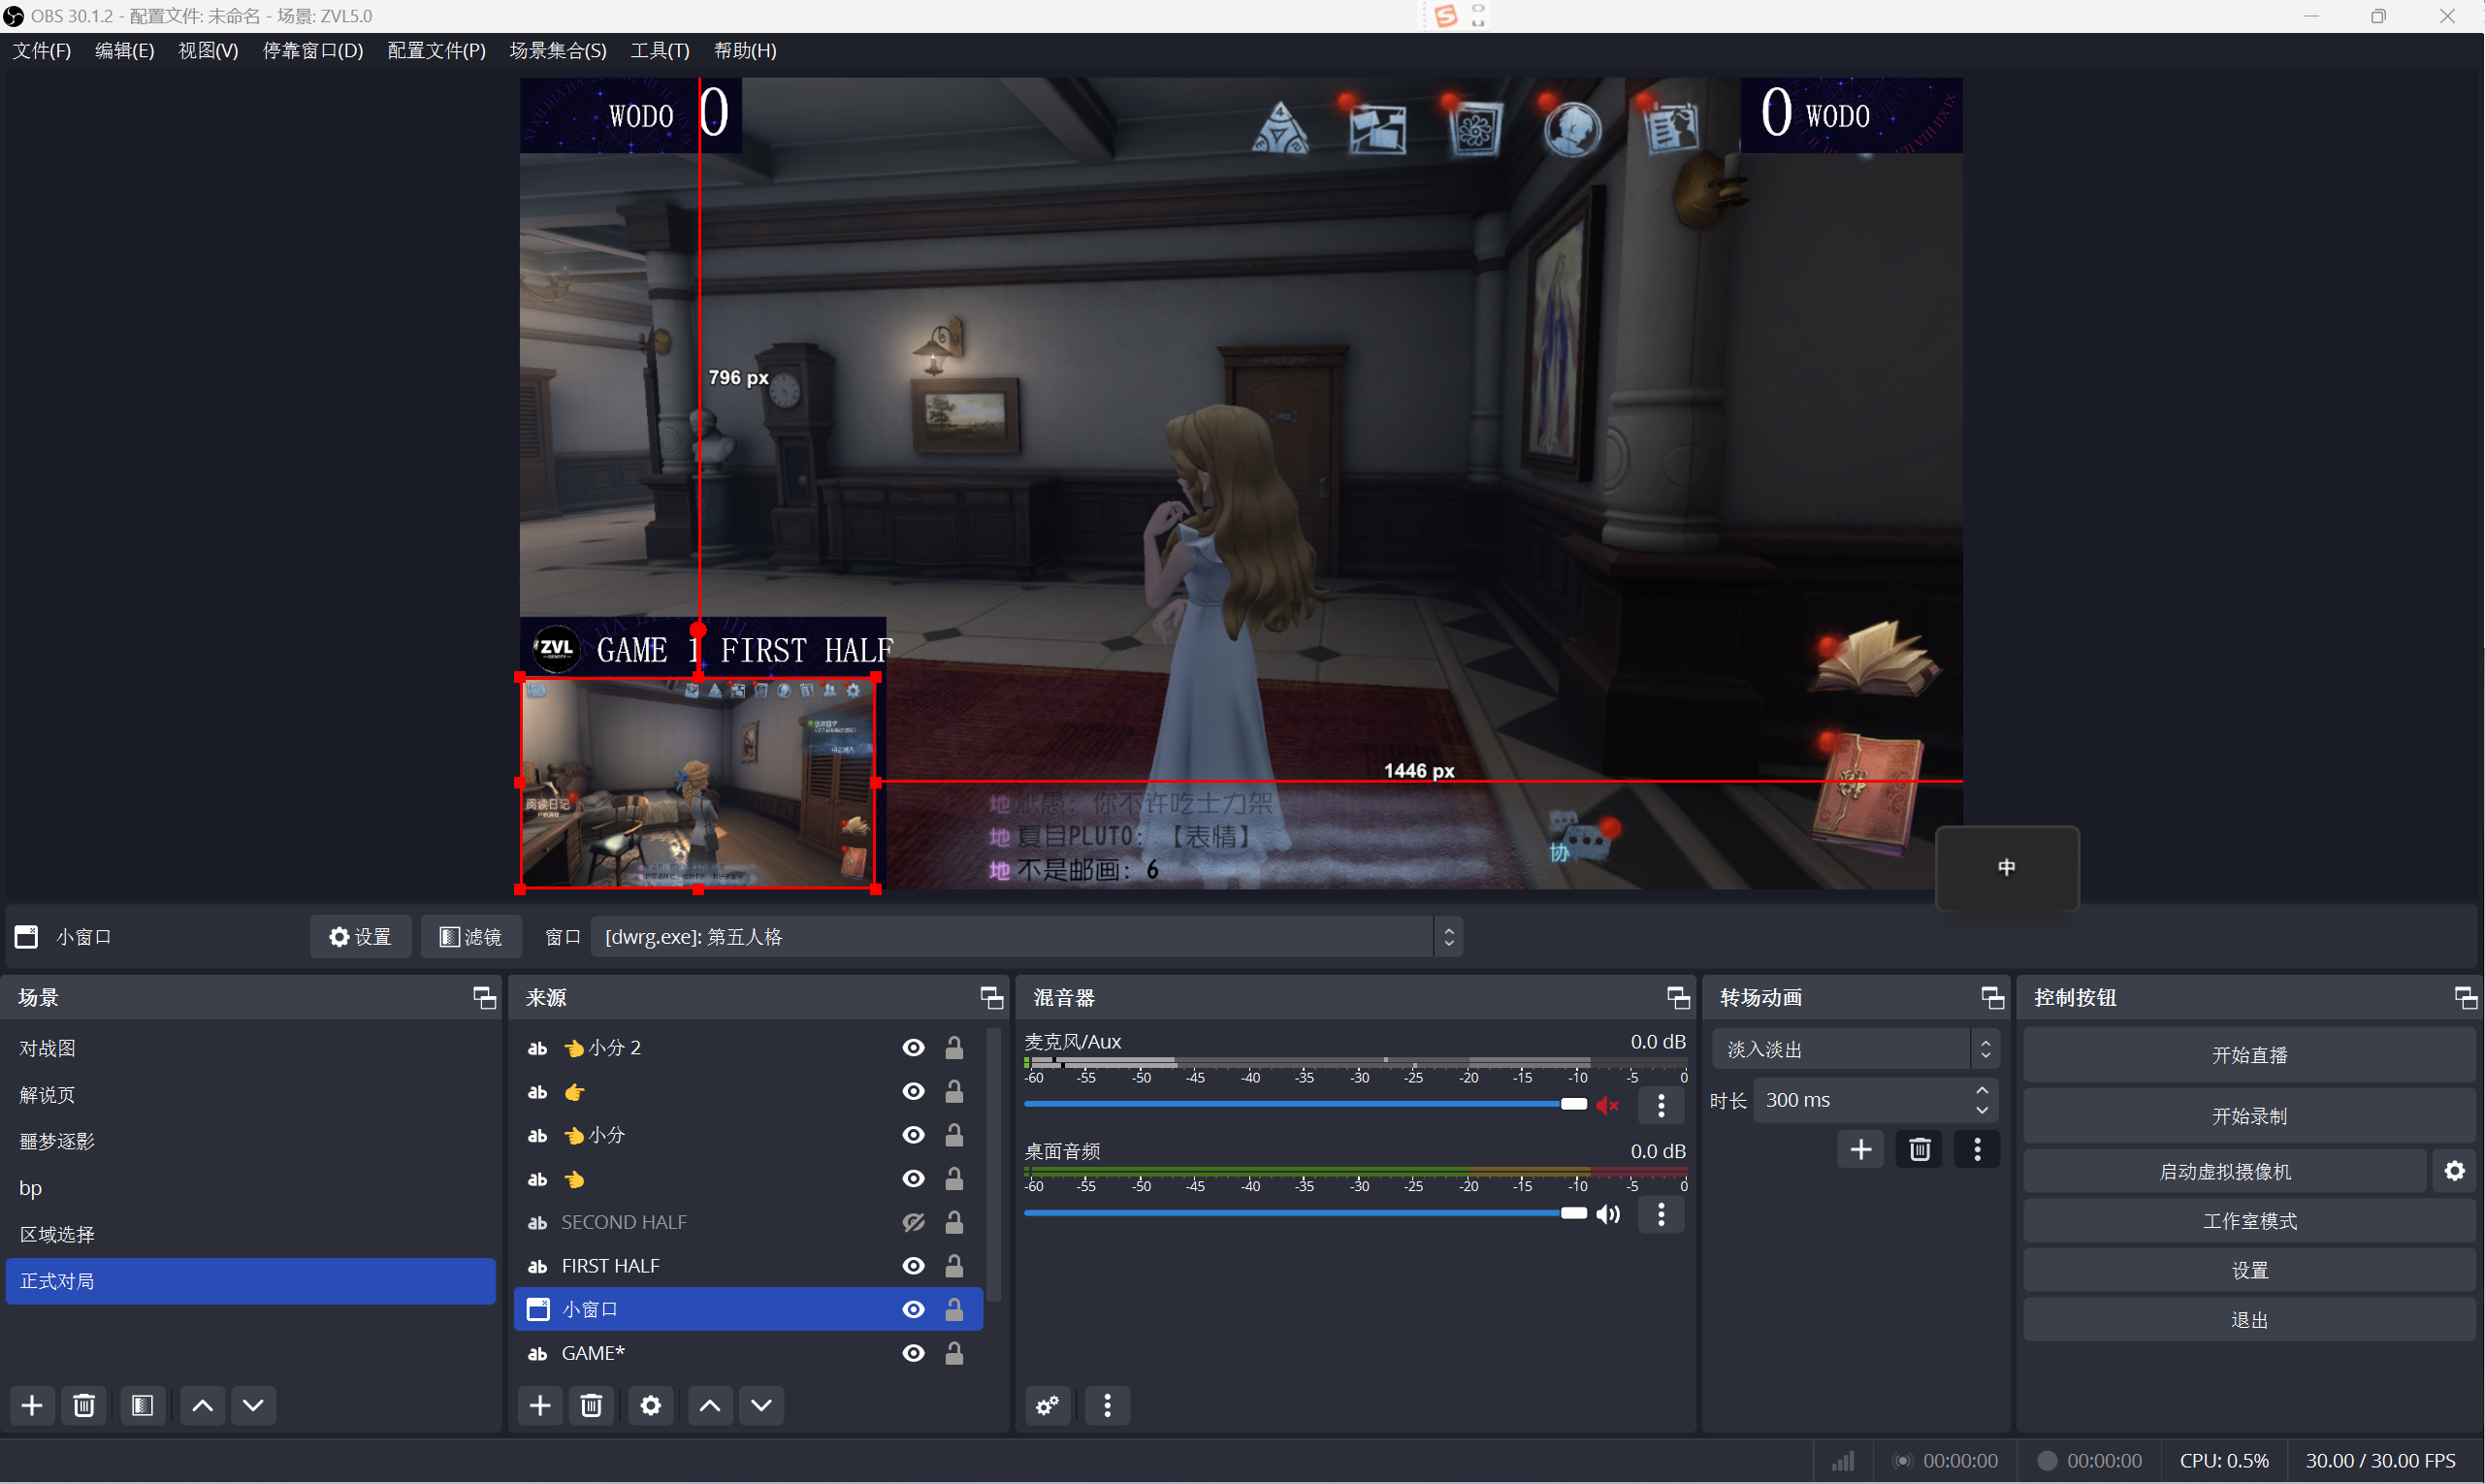Screen dimensions: 2485x1484
Task: Undock the 混音器 panel
Action: click(x=1678, y=997)
